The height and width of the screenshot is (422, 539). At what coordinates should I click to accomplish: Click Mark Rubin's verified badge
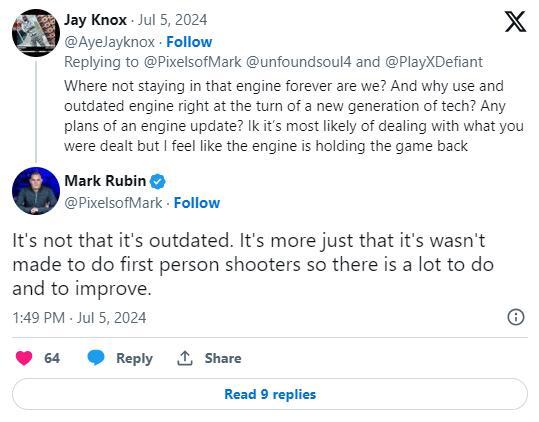click(x=157, y=181)
